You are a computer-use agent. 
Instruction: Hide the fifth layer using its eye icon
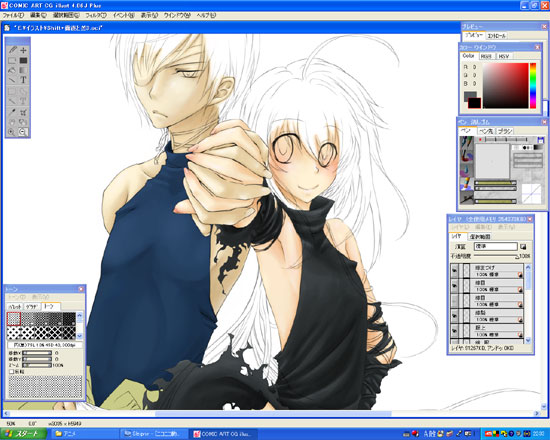(455, 332)
